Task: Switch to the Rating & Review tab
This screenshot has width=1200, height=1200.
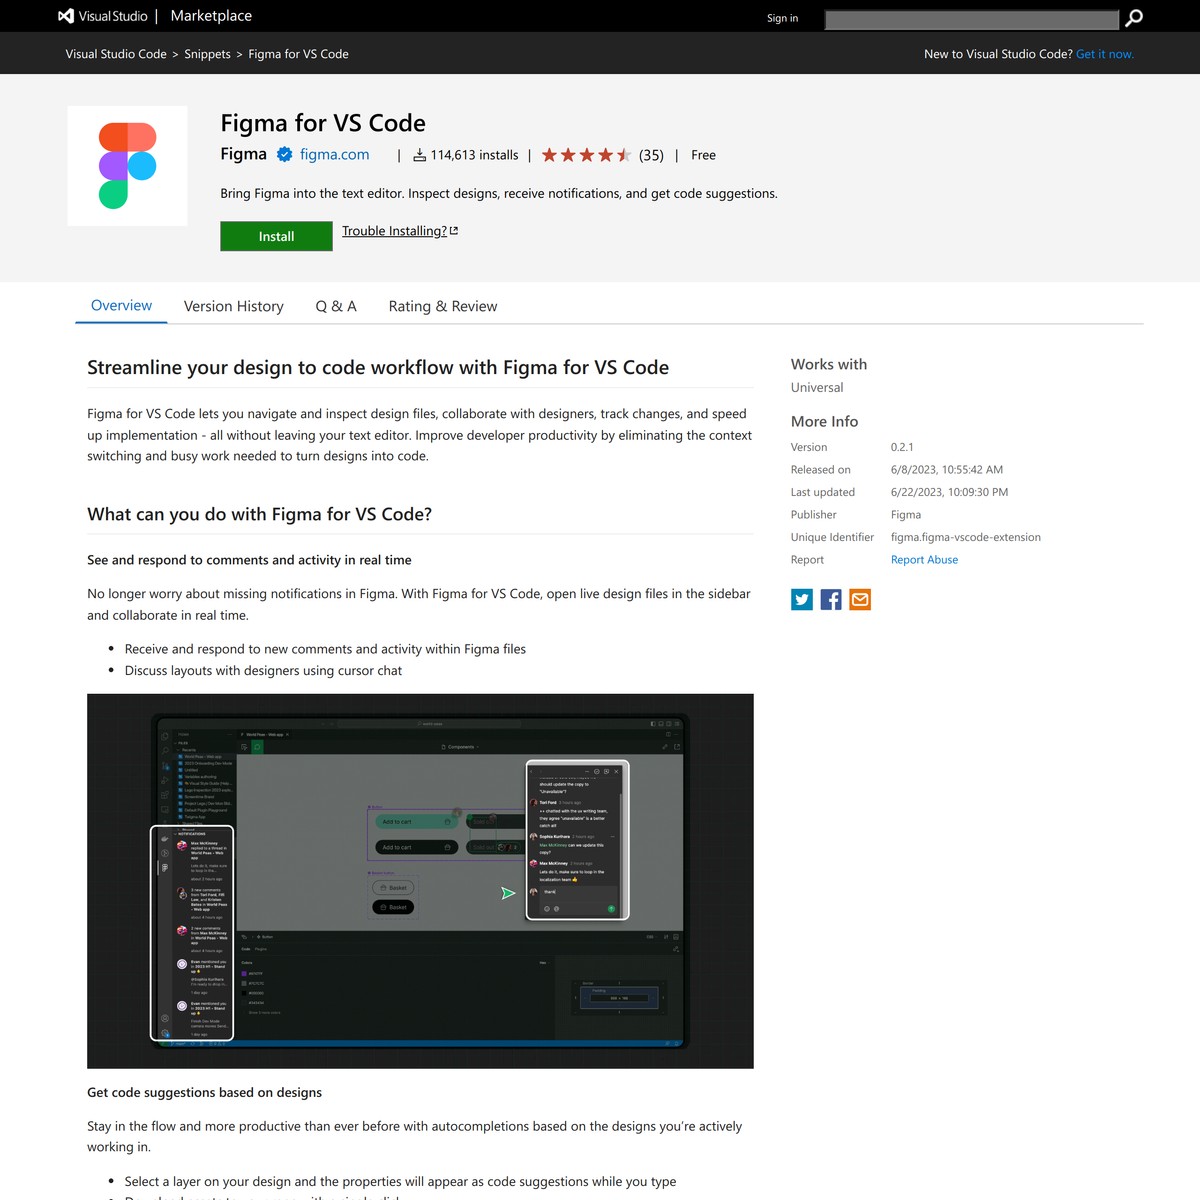Action: [443, 306]
